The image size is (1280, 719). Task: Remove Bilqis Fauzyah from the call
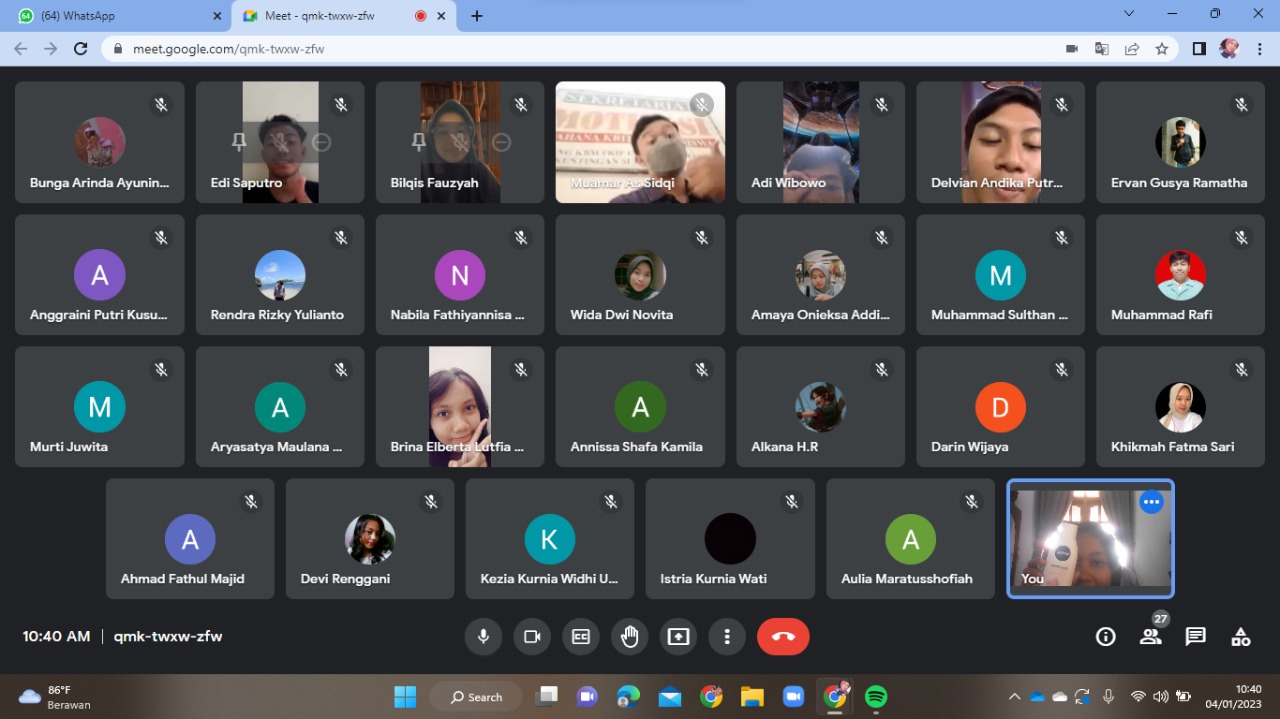tap(502, 143)
